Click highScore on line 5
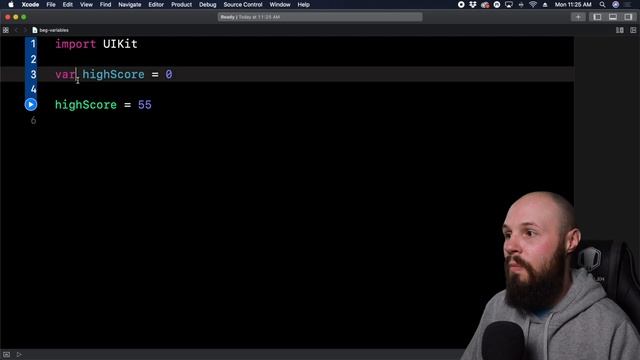The image size is (640, 360). (x=86, y=105)
